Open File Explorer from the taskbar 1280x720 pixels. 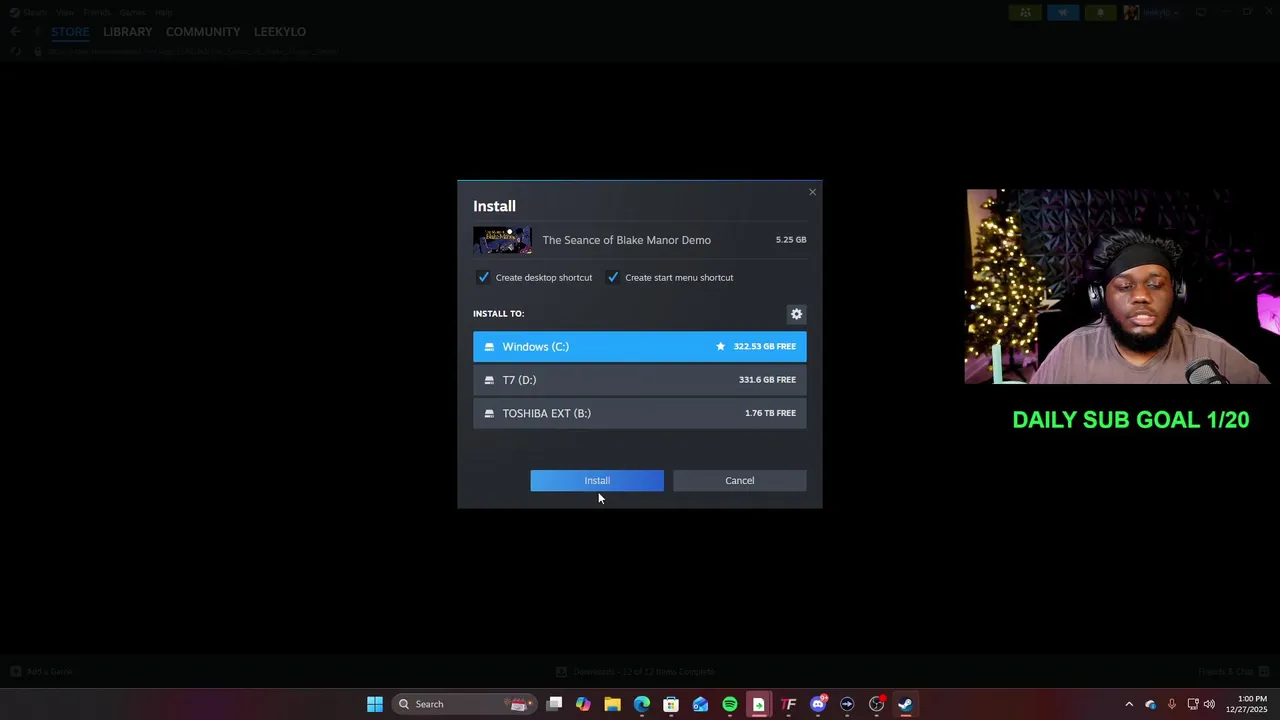[x=612, y=704]
